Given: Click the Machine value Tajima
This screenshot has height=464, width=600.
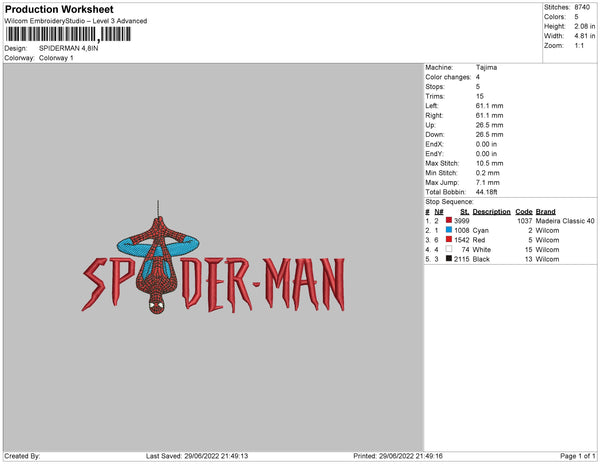Looking at the screenshot, I should (x=486, y=67).
